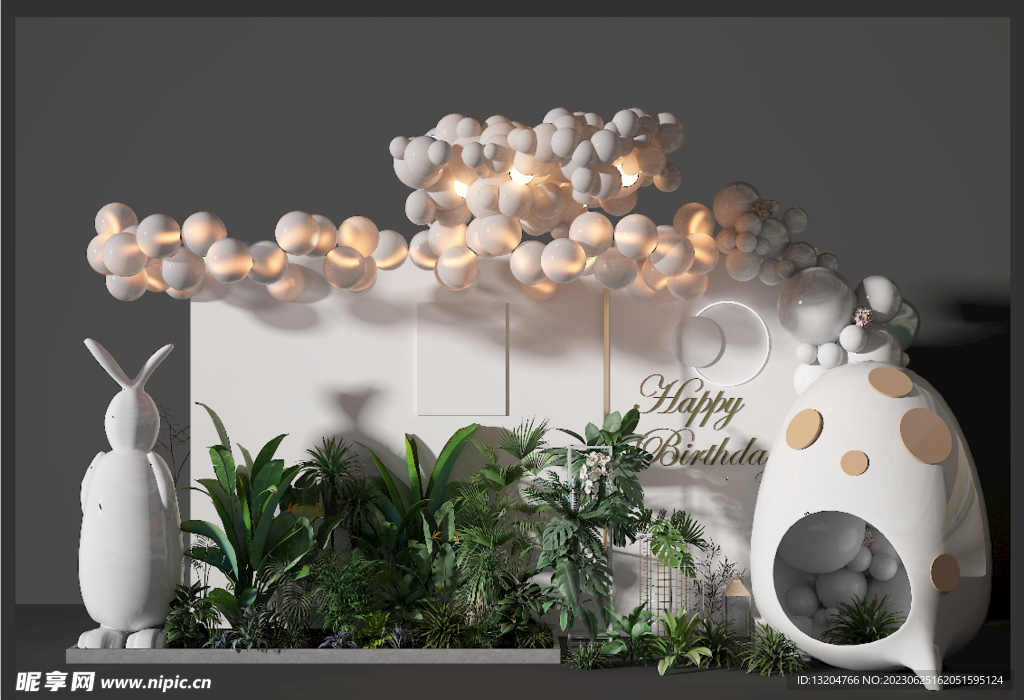Click the gold 'Happy' script lettering
Screen dimensions: 1024x700
[692, 400]
